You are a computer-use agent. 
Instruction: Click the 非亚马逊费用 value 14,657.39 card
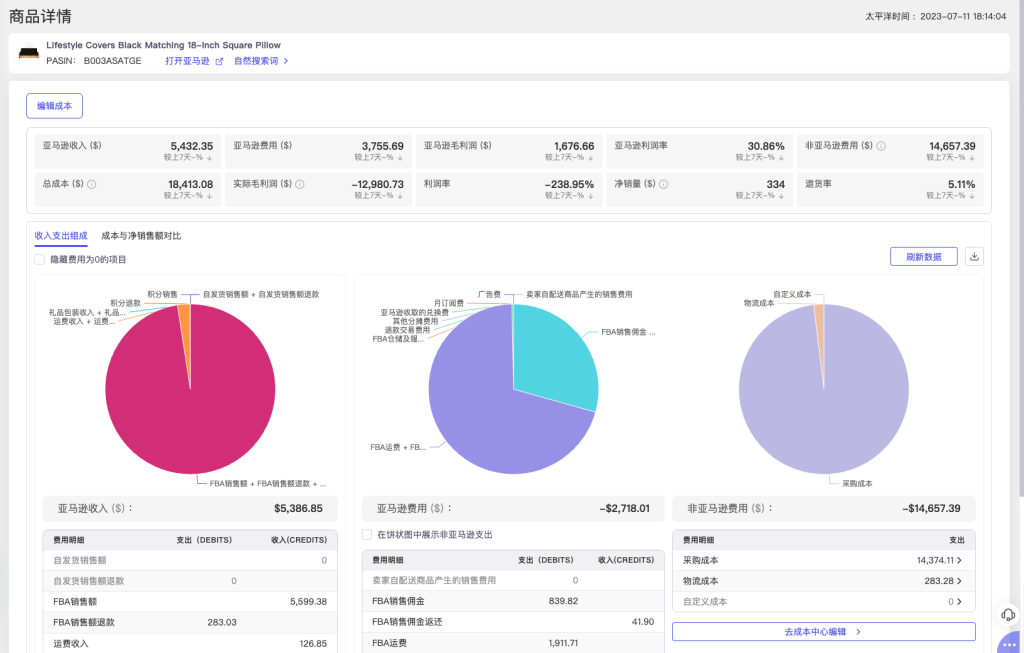(x=891, y=151)
